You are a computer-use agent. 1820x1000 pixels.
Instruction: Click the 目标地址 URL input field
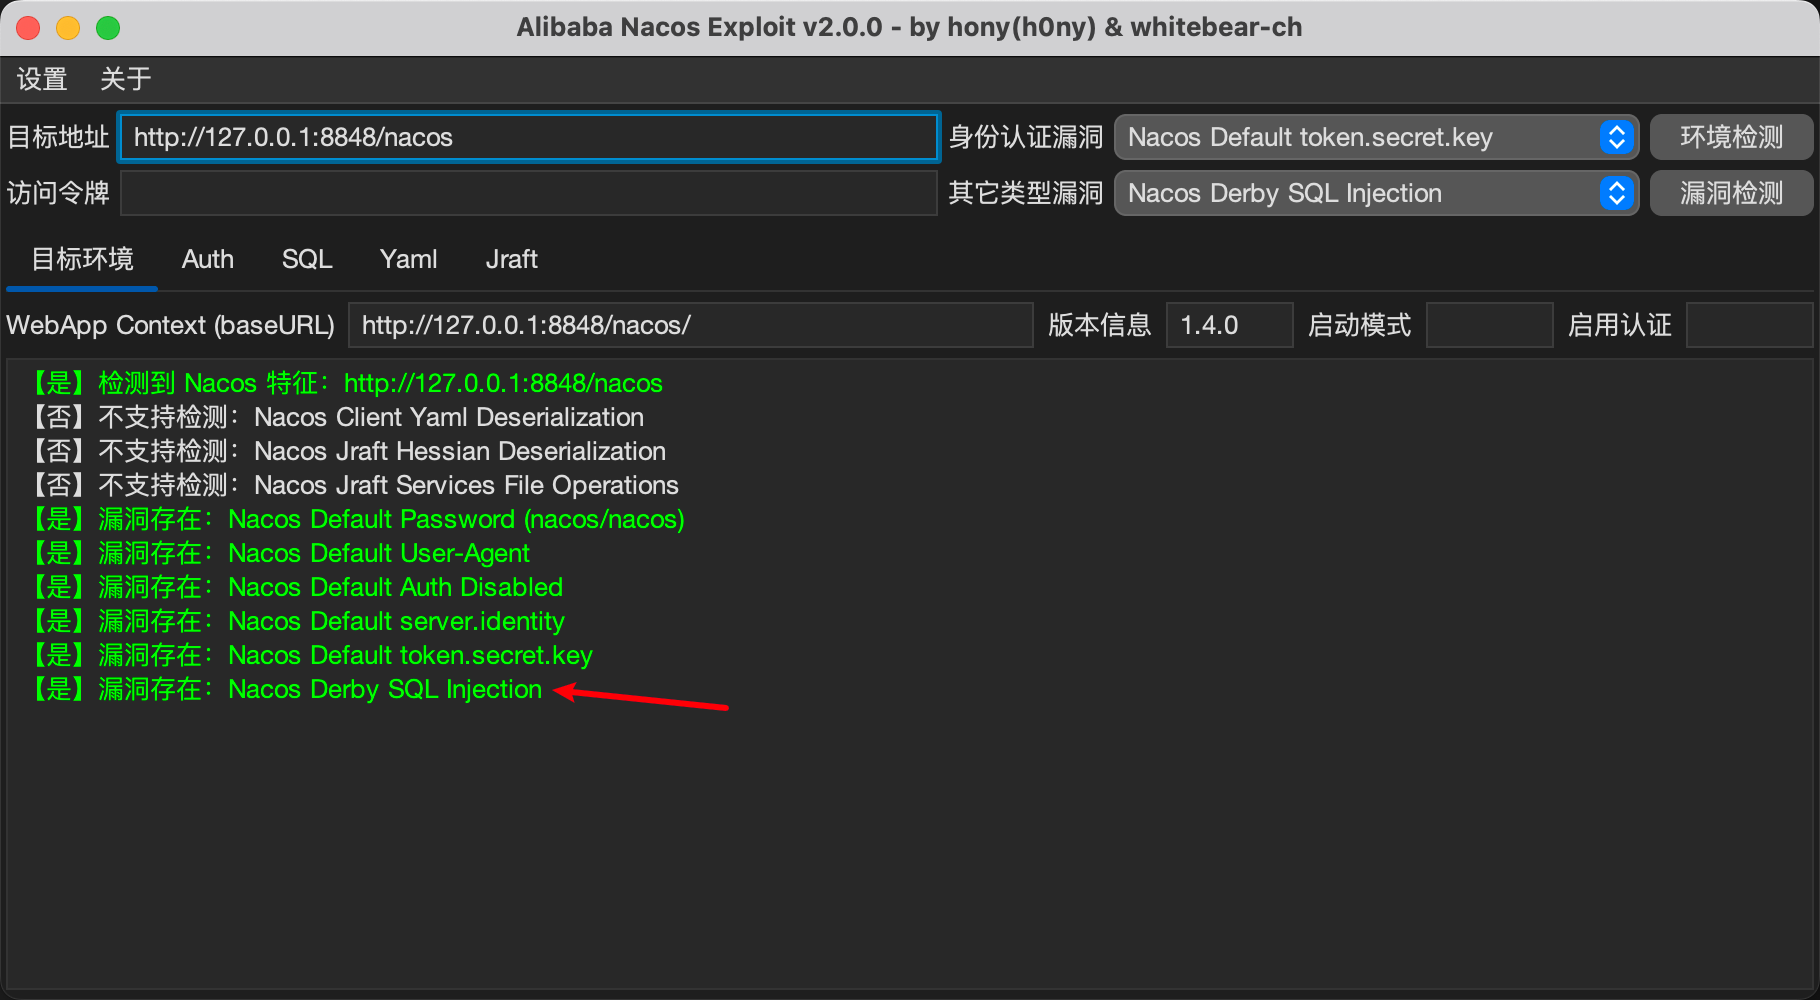(x=529, y=137)
